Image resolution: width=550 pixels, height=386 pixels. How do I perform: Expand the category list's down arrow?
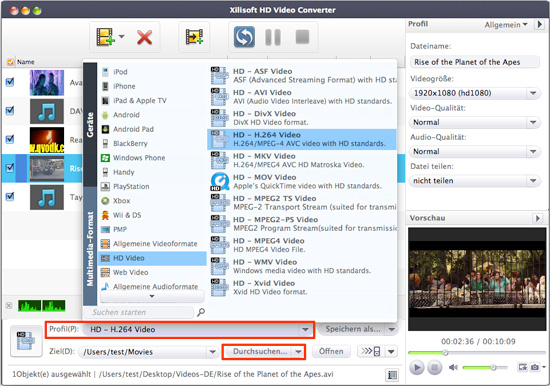[x=152, y=297]
